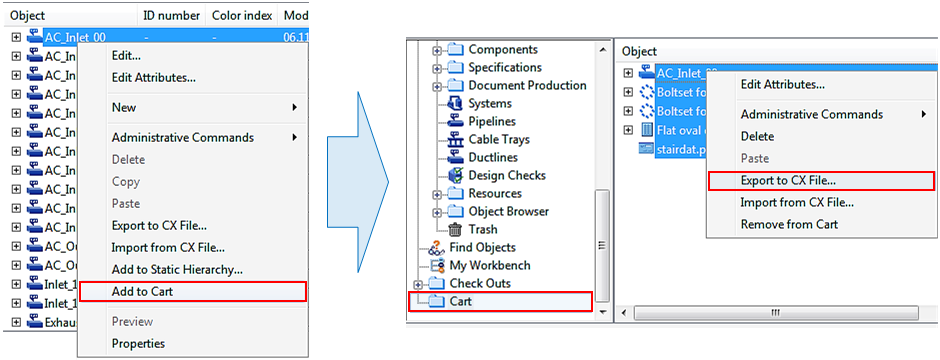Viewport: 940px width, 360px height.
Task: Open the Systems node icon in tree
Action: click(455, 104)
